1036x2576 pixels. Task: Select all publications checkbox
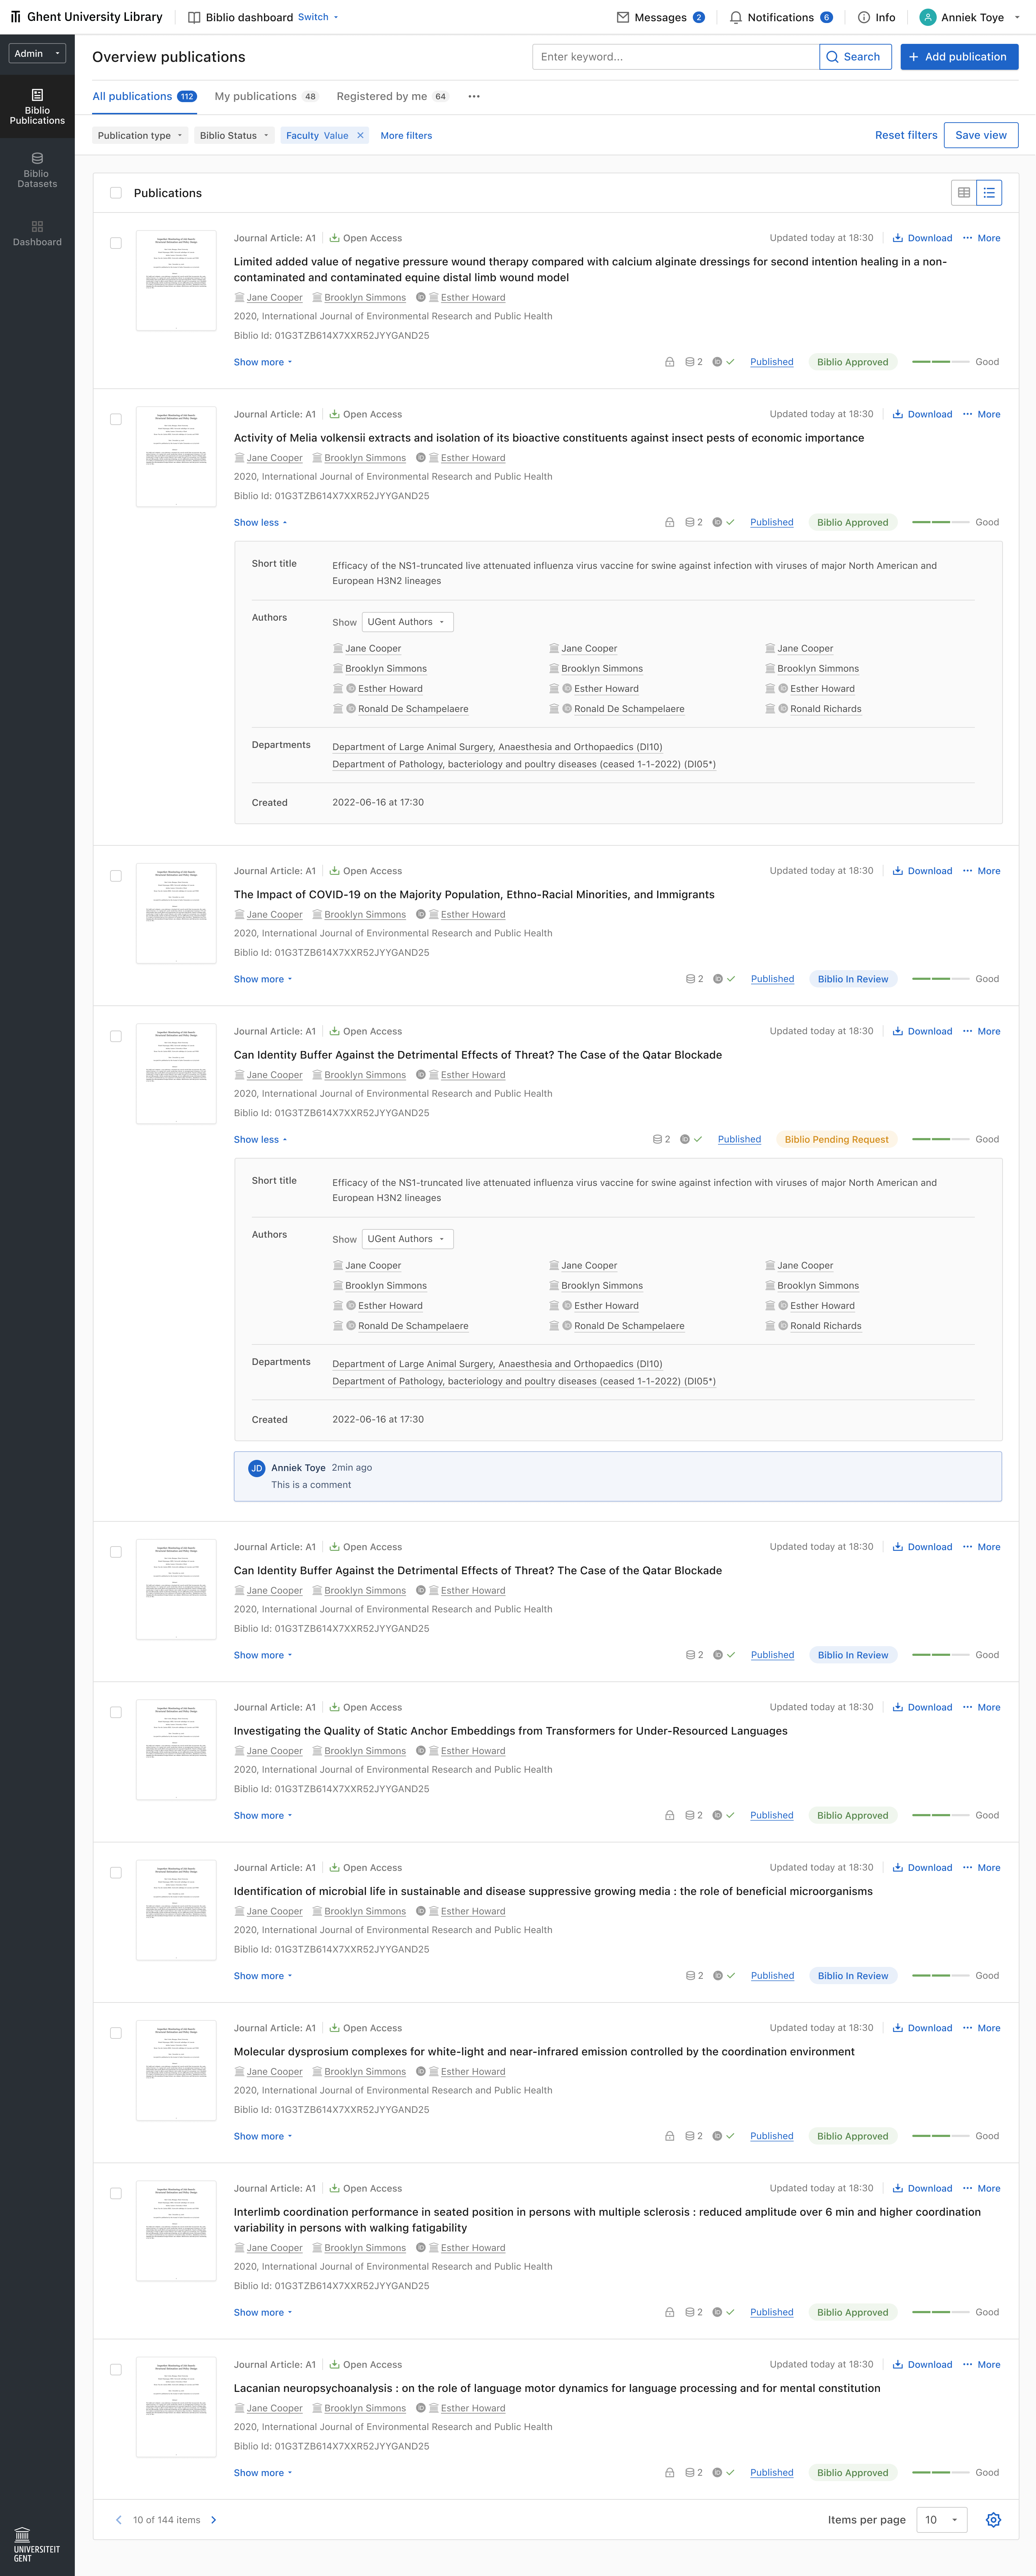click(116, 193)
